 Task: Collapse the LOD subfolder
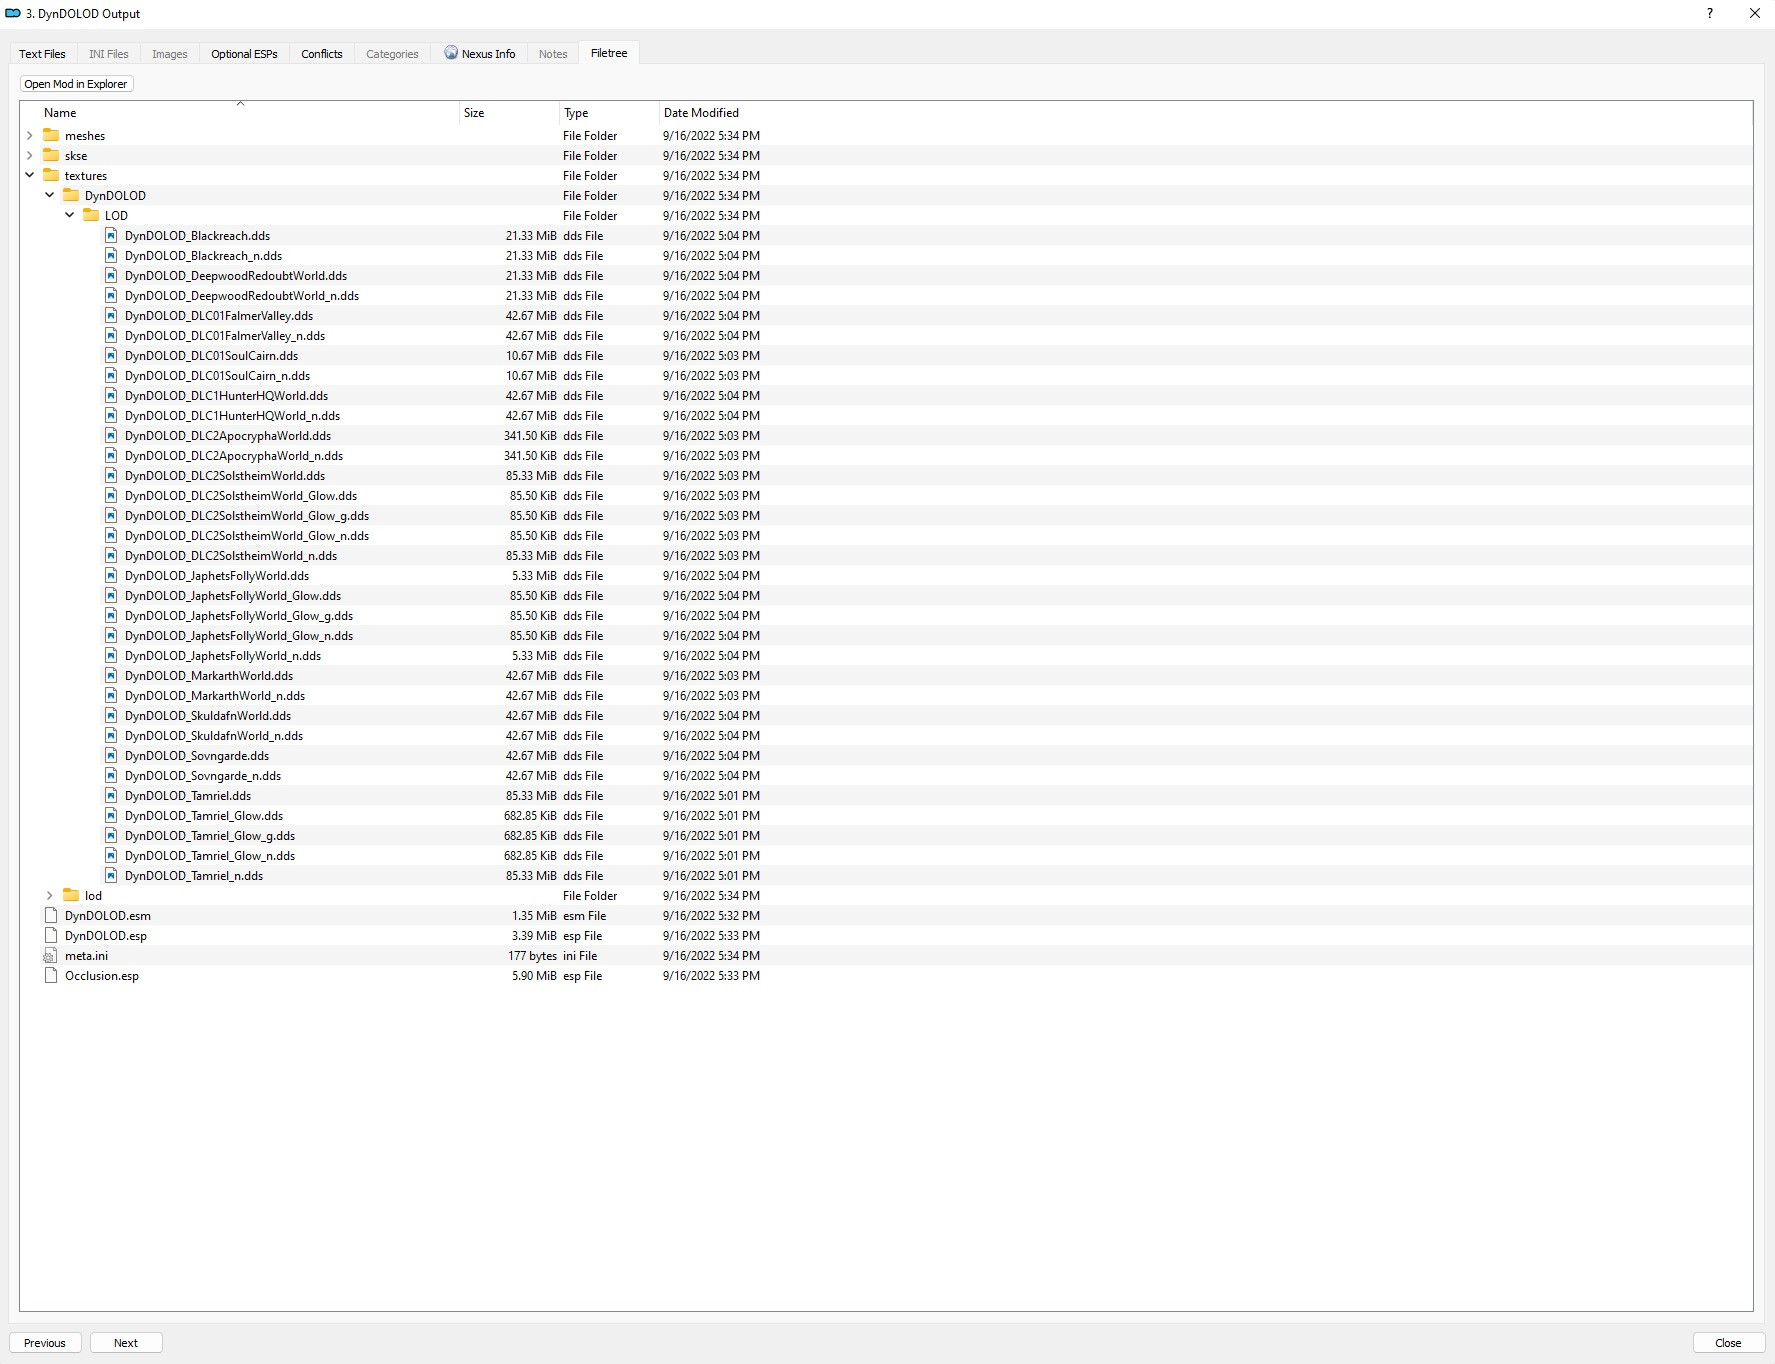(x=70, y=215)
